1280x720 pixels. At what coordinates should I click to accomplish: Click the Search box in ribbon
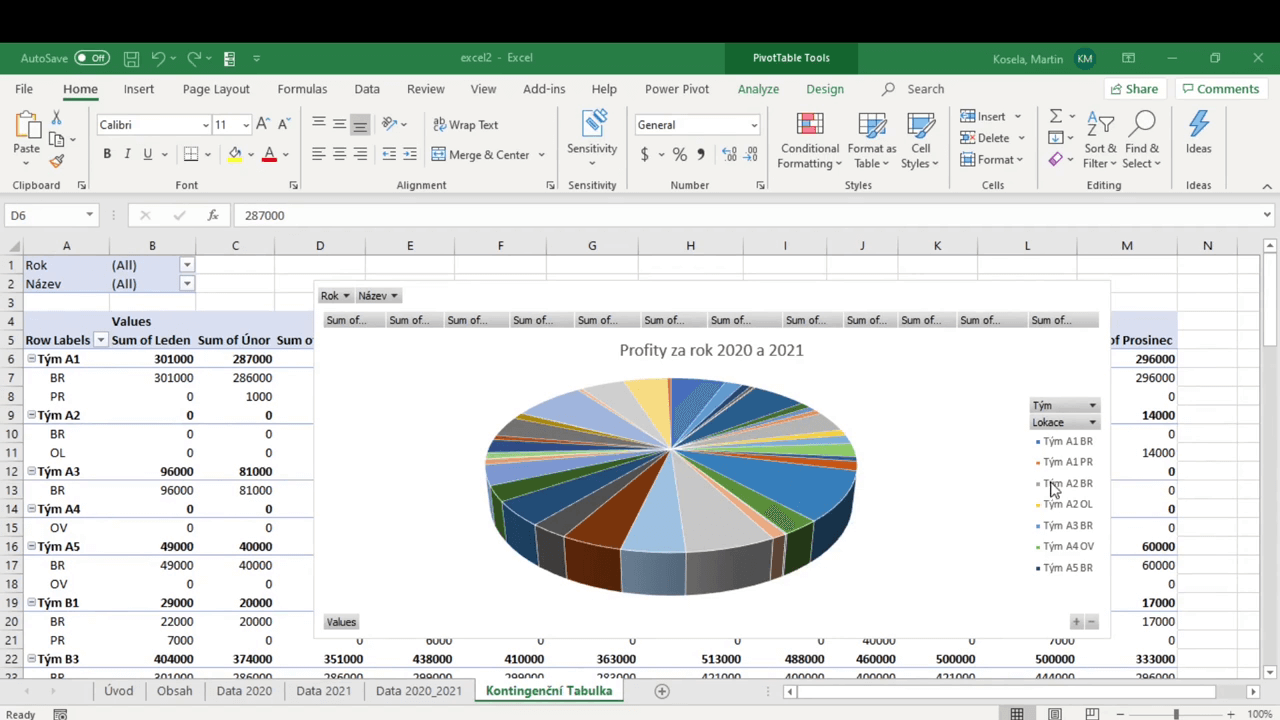pyautogui.click(x=915, y=89)
